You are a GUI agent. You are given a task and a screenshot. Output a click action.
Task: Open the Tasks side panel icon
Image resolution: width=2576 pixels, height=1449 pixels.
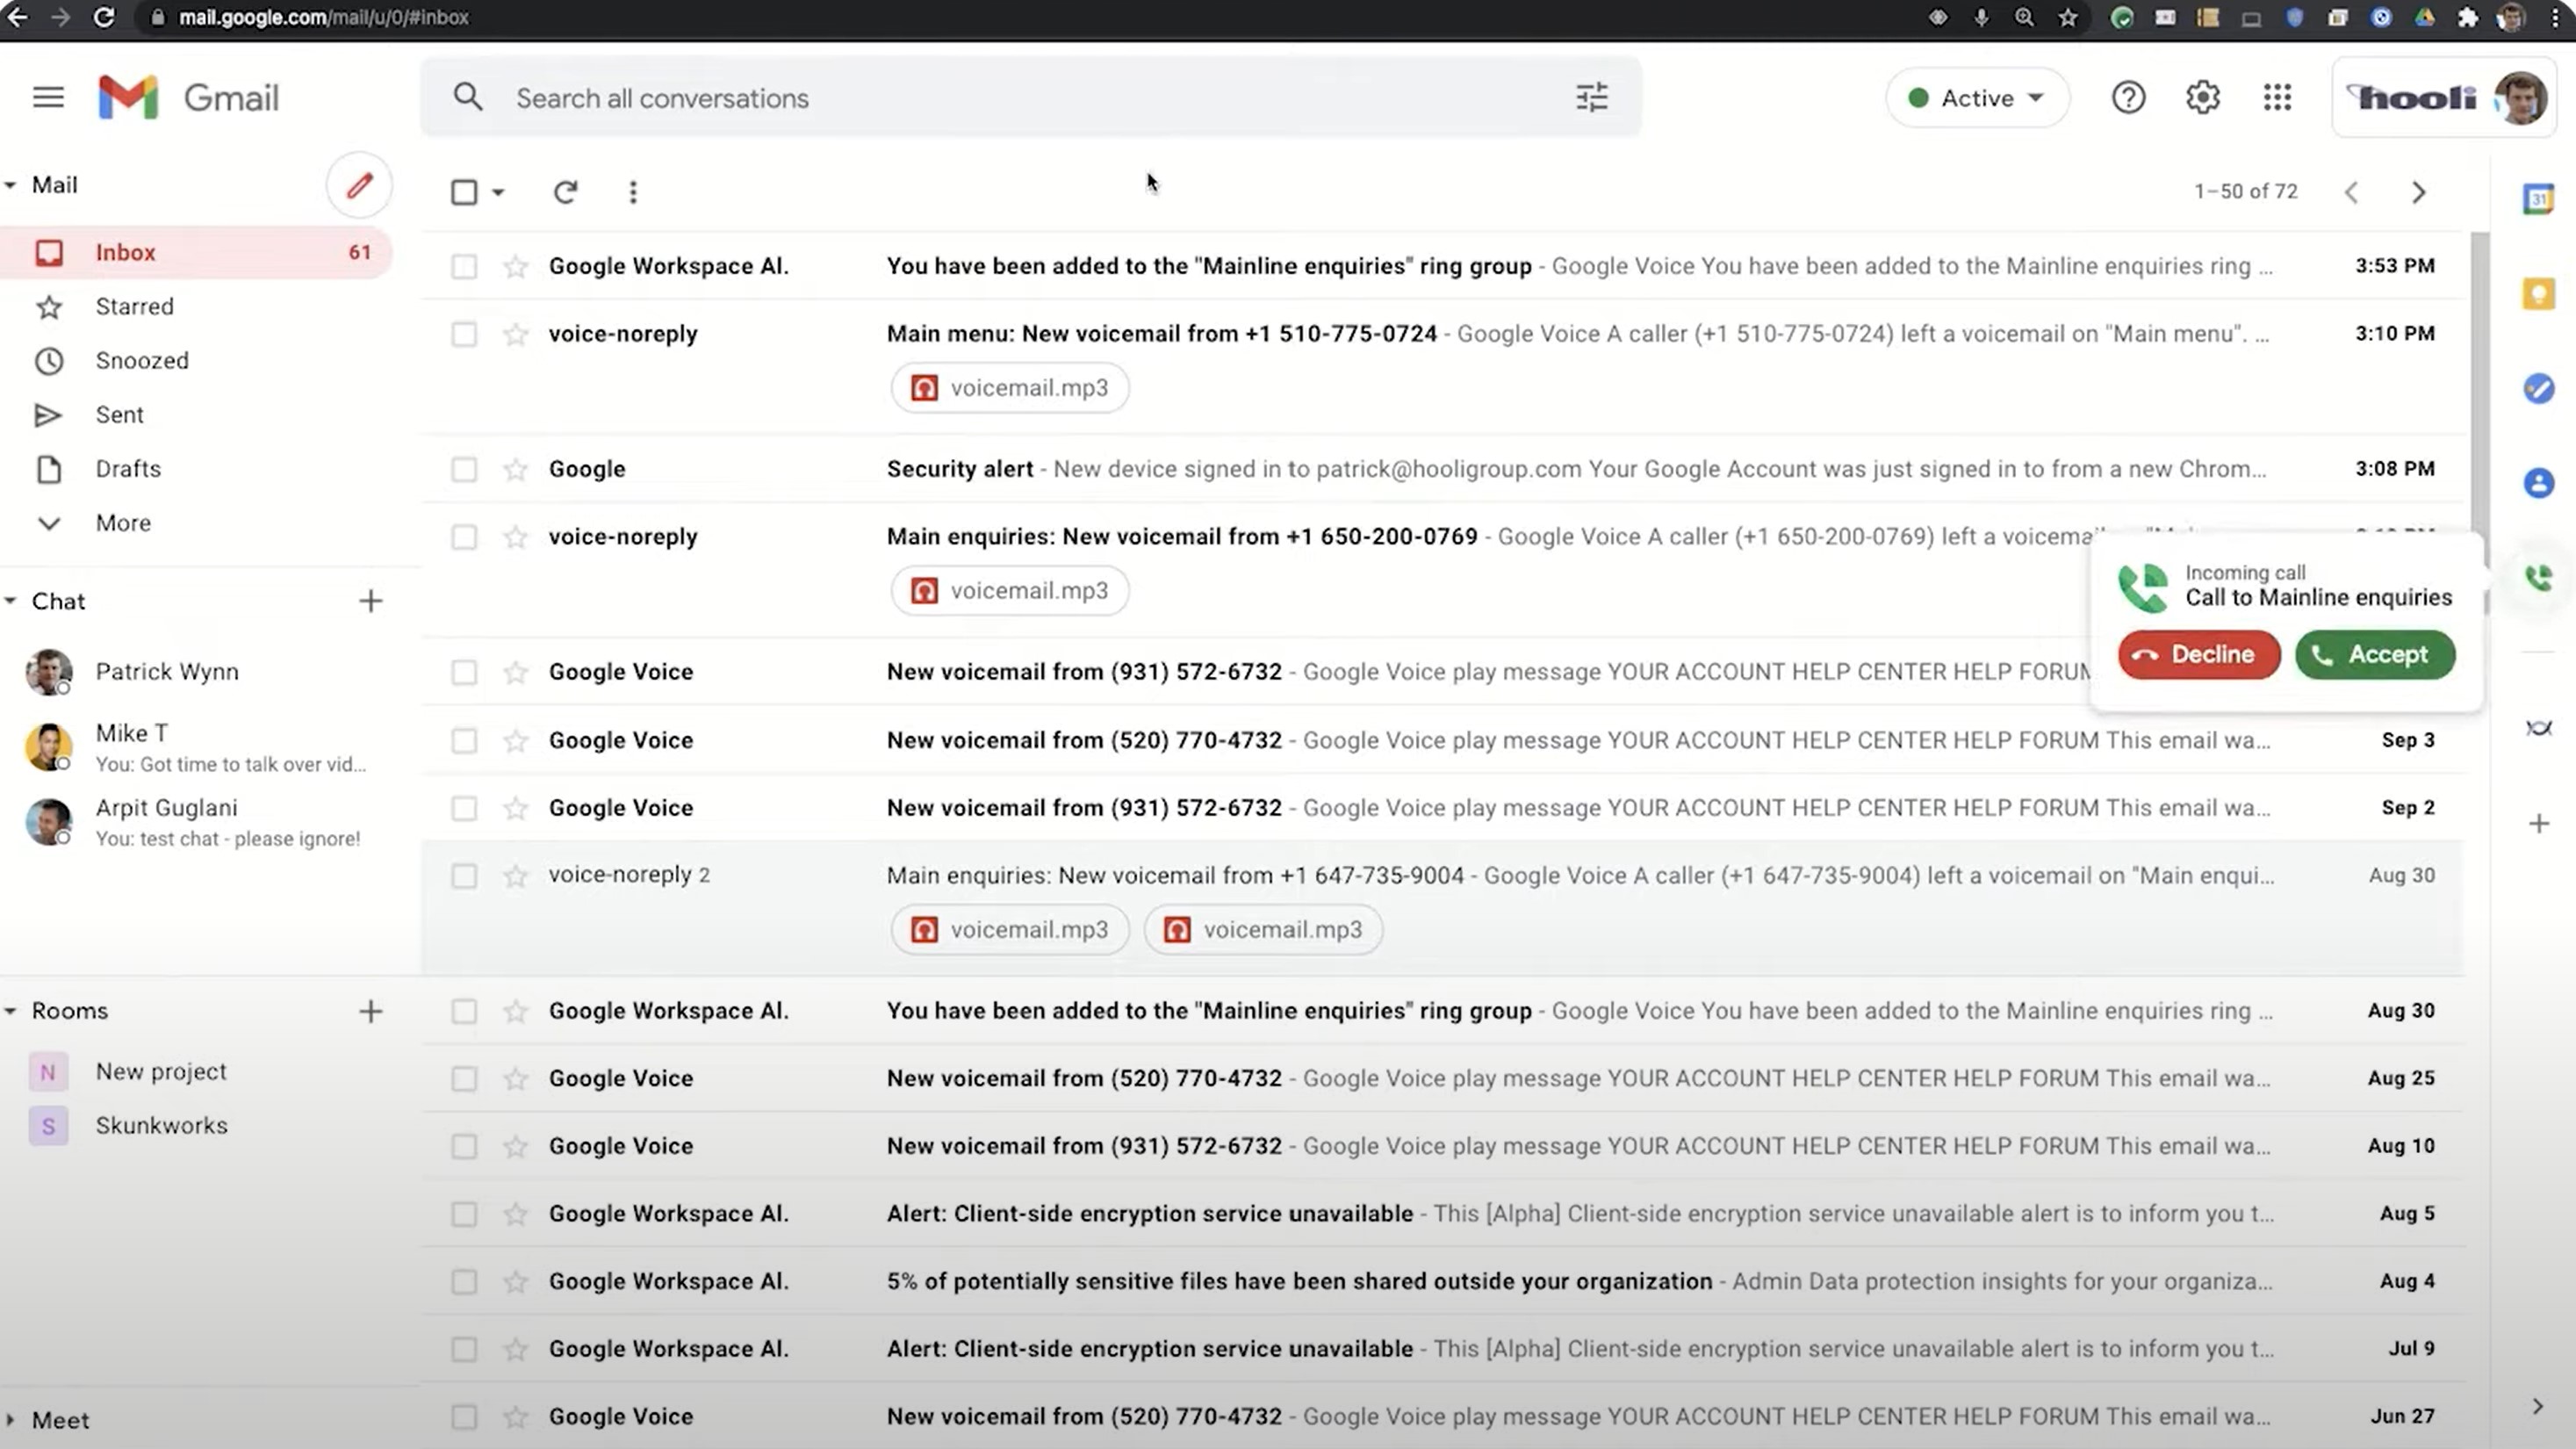[2538, 388]
